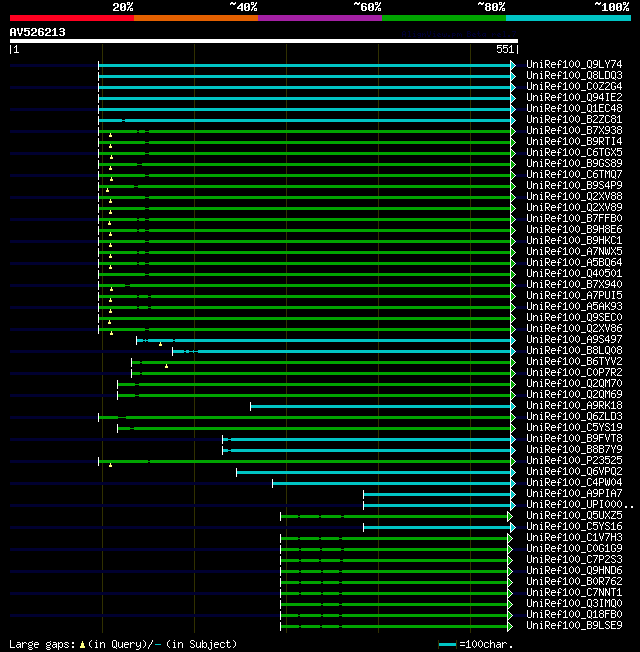This screenshot has height=652, width=640.
Task: Click UniRef100_B9LSE9 label
Action: [574, 626]
